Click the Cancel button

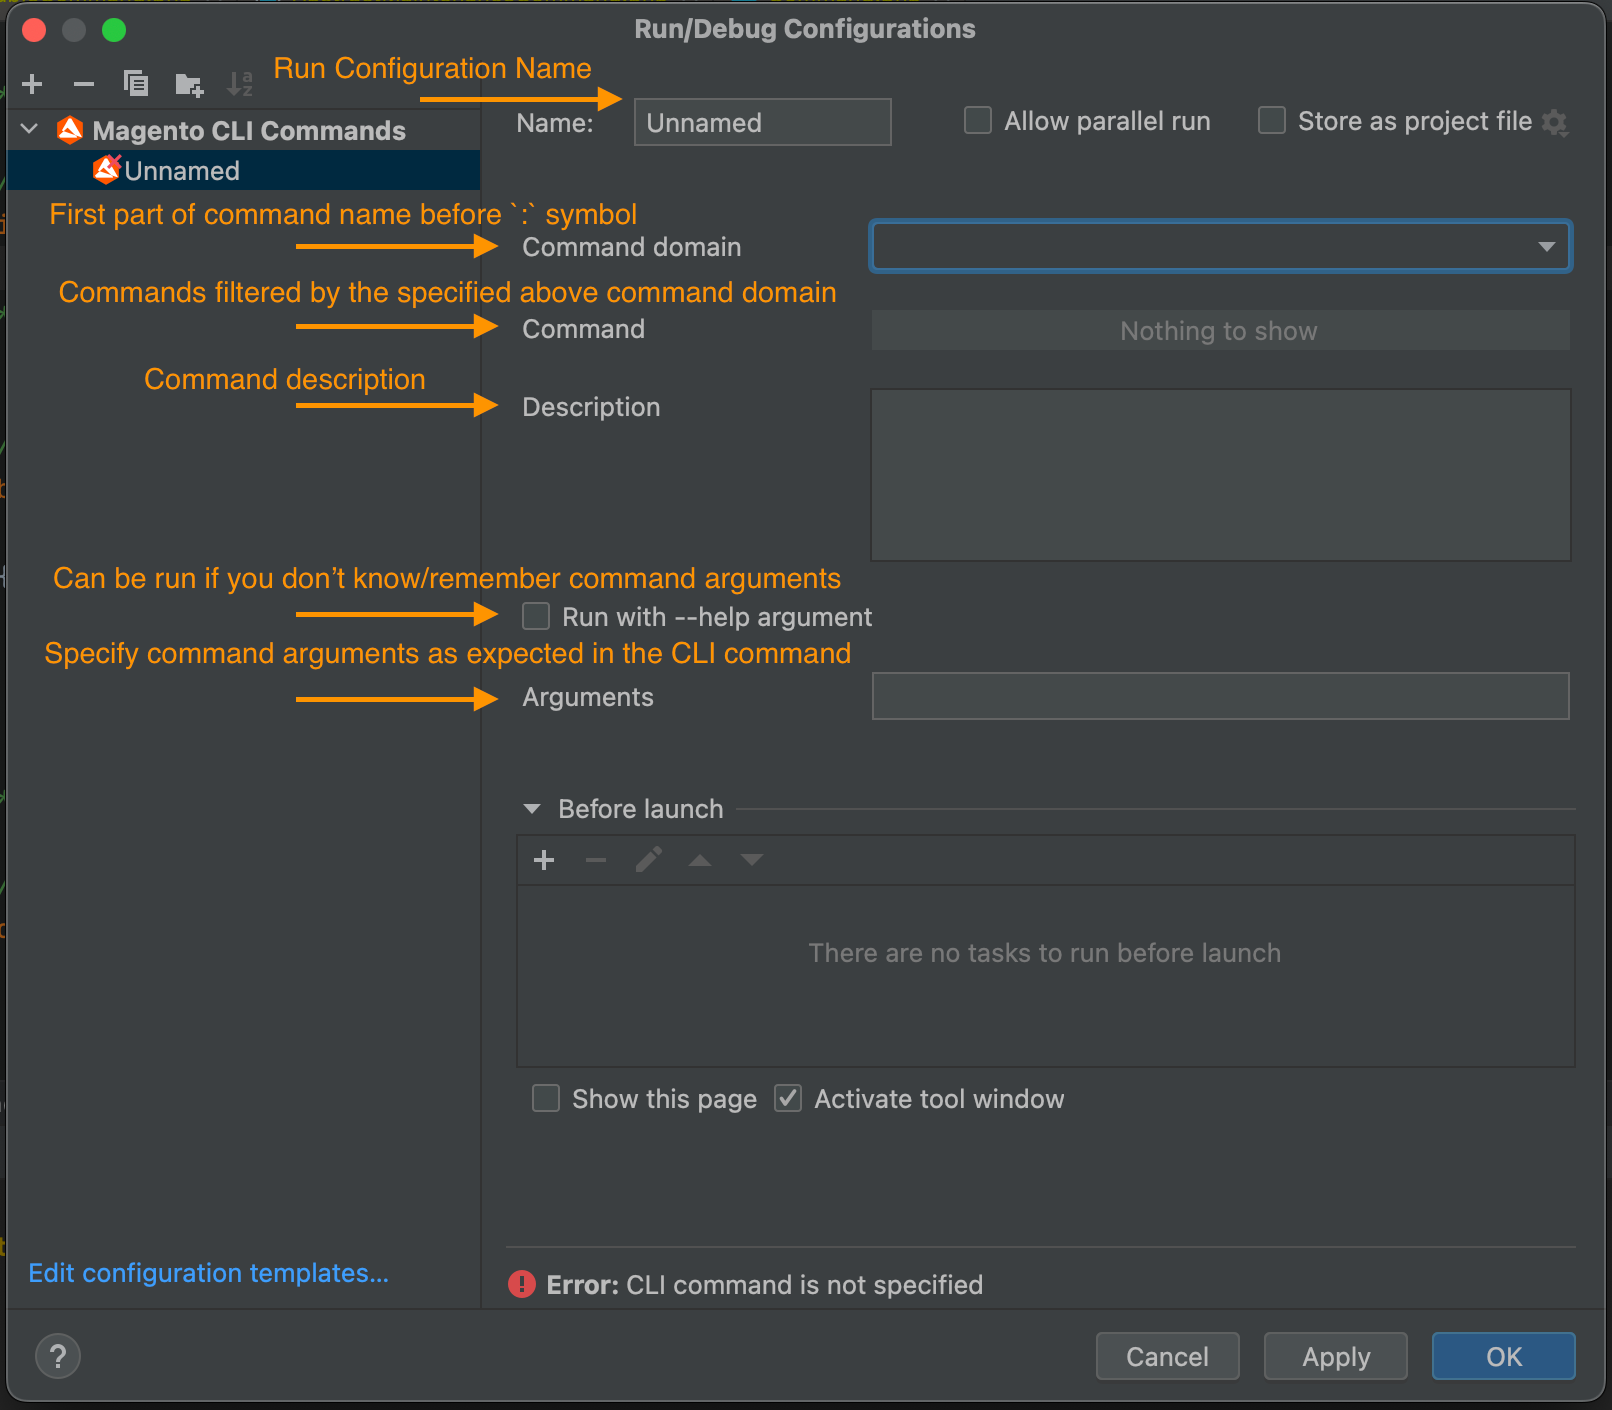coord(1167,1356)
